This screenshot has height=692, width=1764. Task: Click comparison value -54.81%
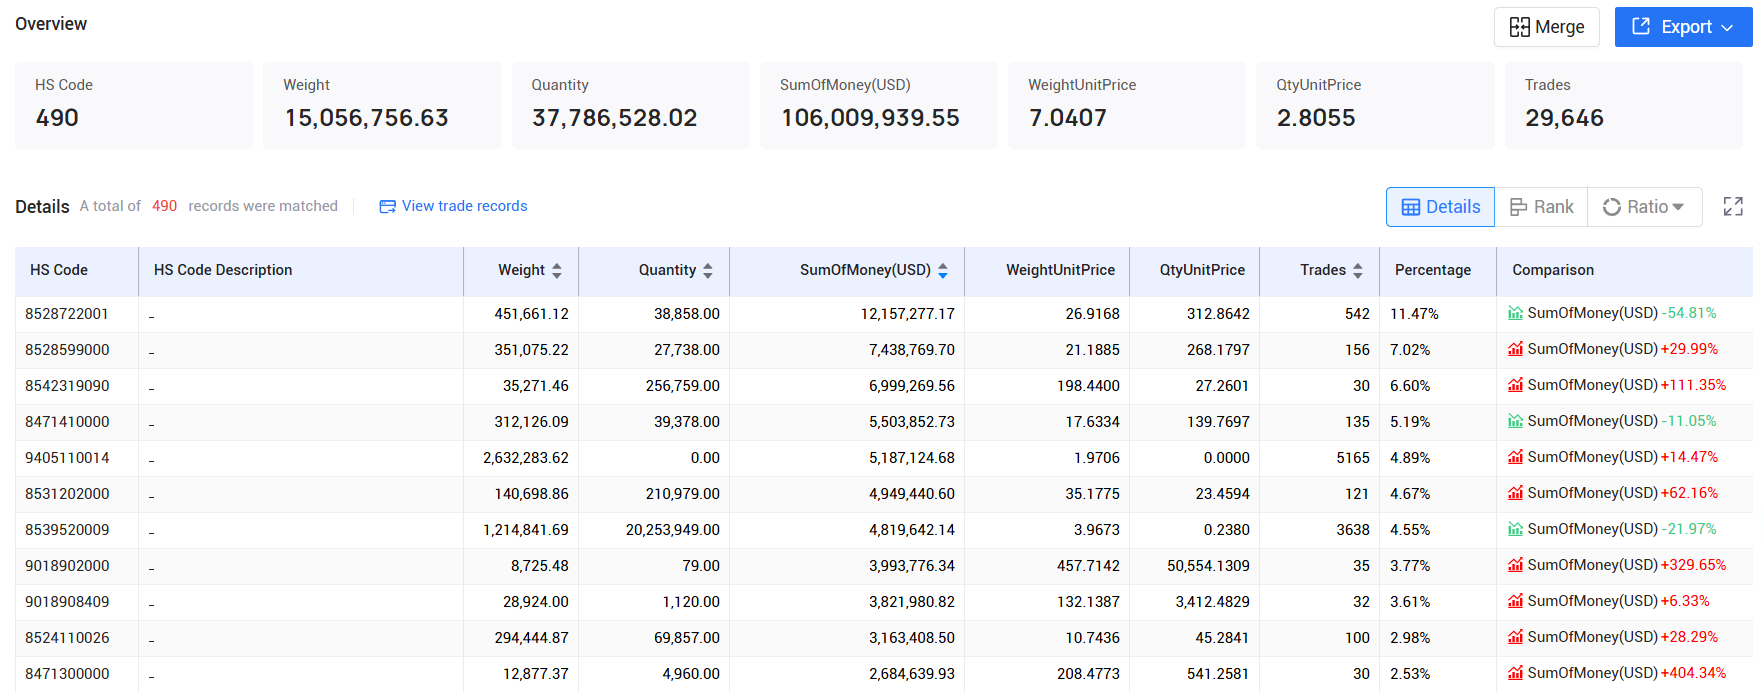[1689, 313]
